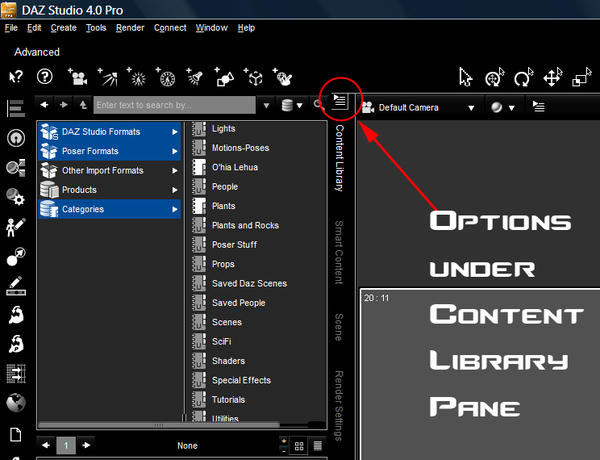Screen dimensions: 600x460
Task: Open the interactive help question mark icon
Action: click(45, 77)
